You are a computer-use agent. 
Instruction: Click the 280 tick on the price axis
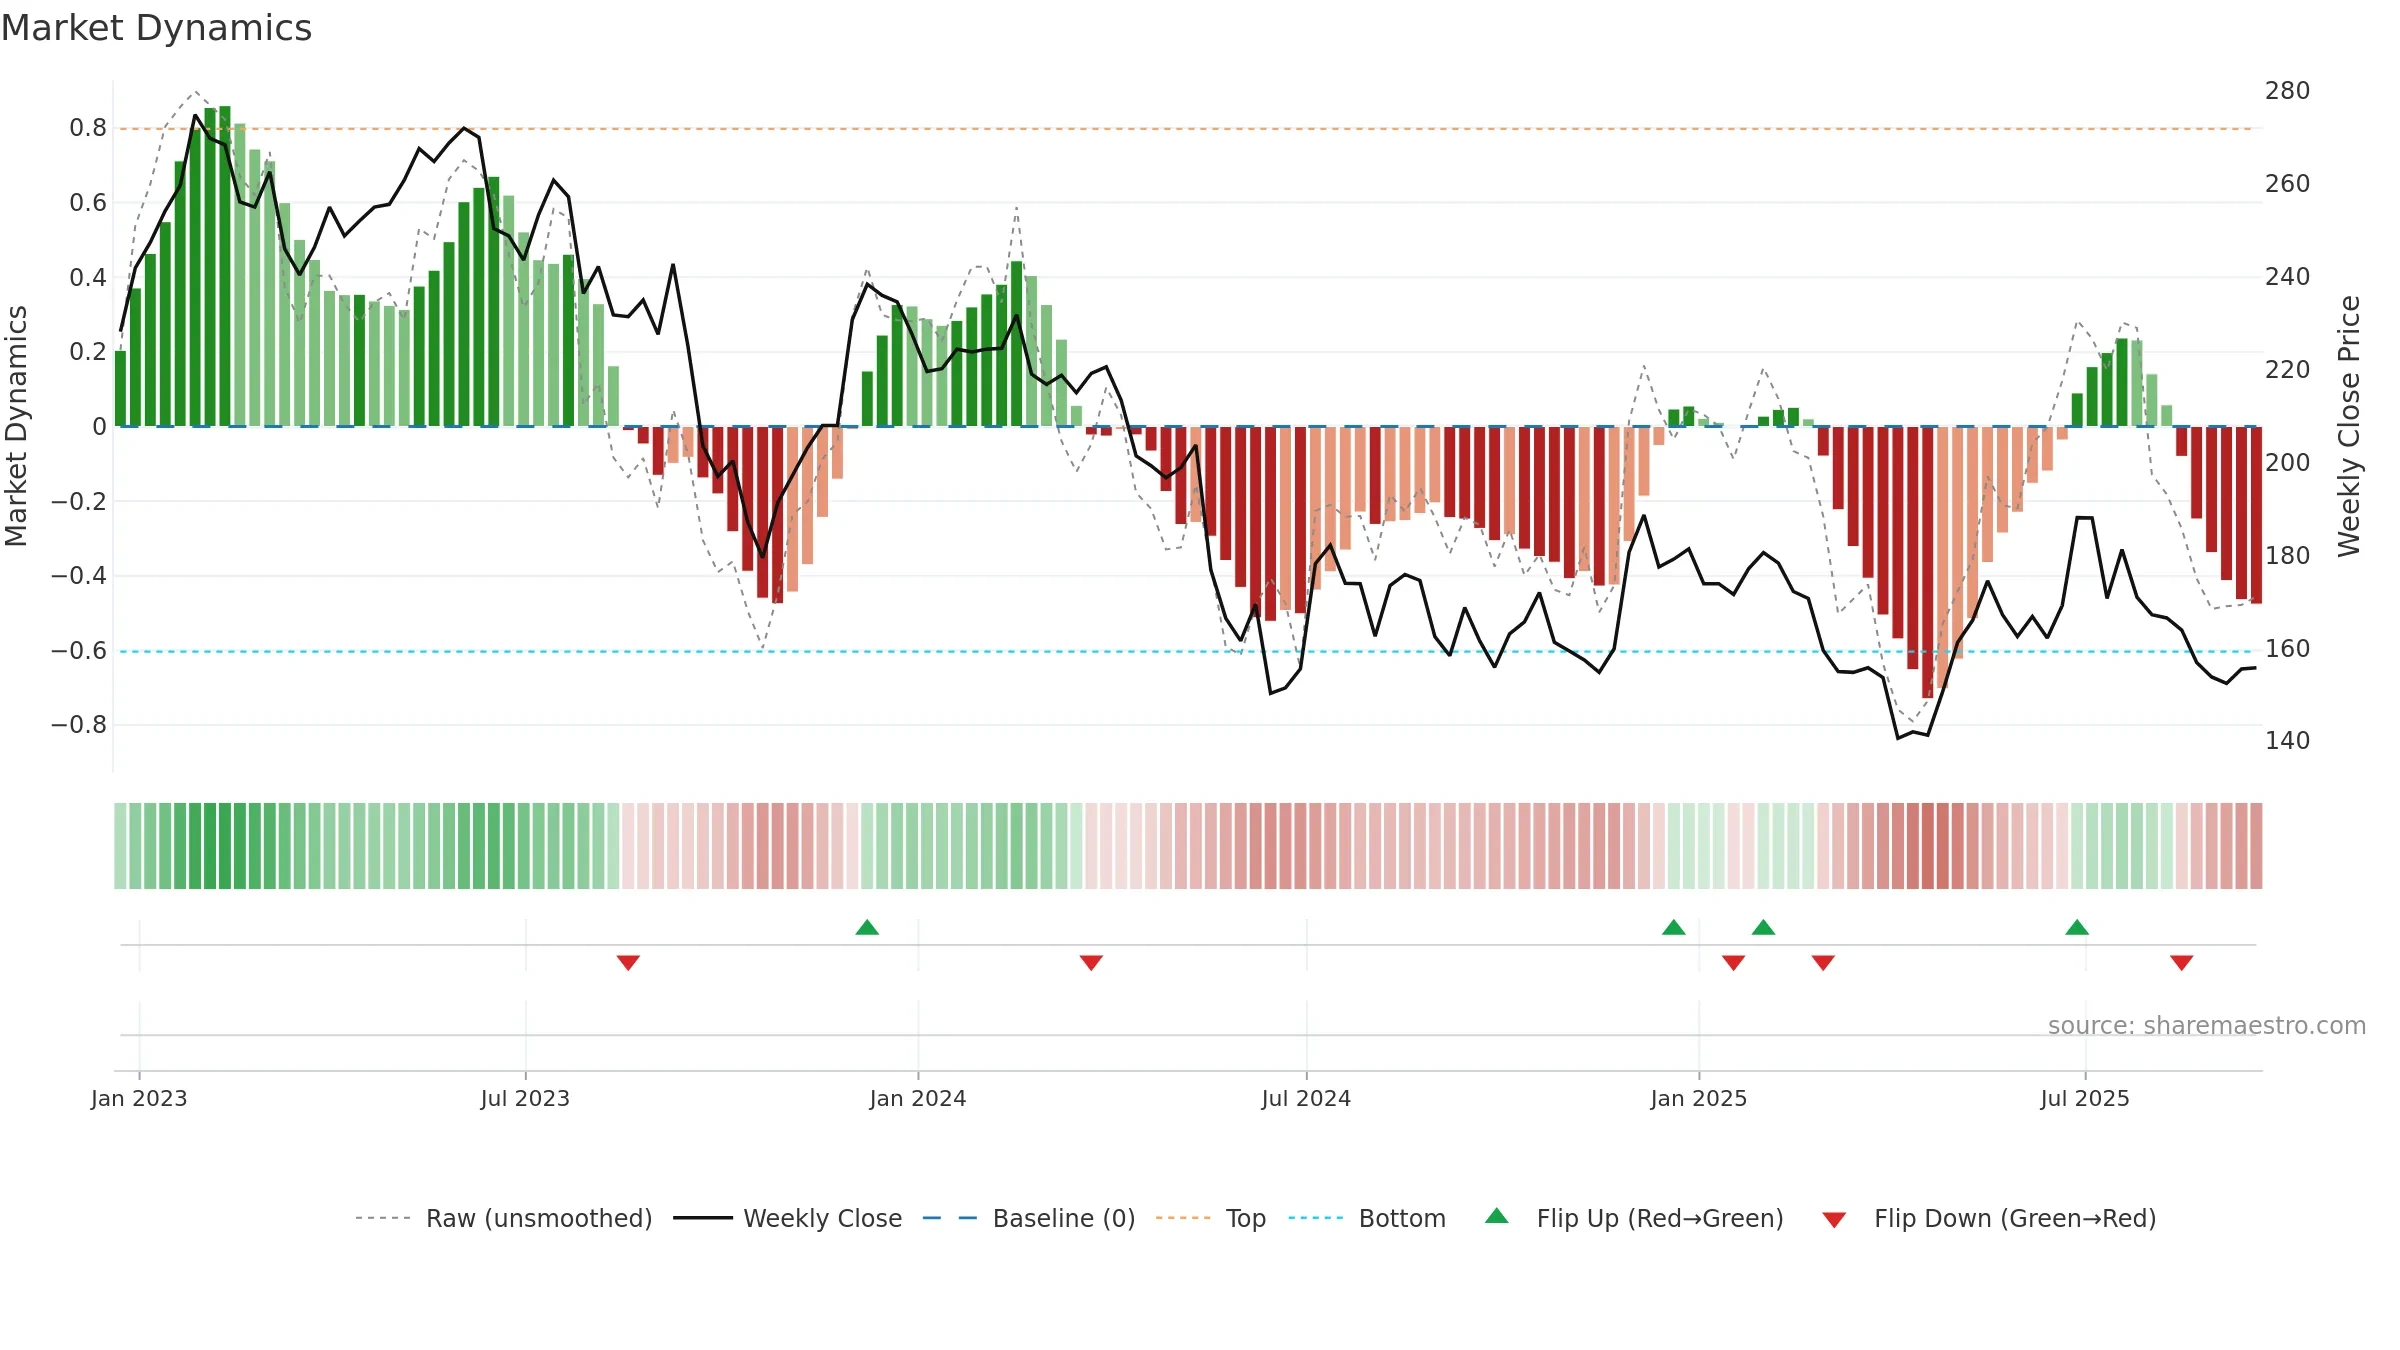click(2288, 91)
